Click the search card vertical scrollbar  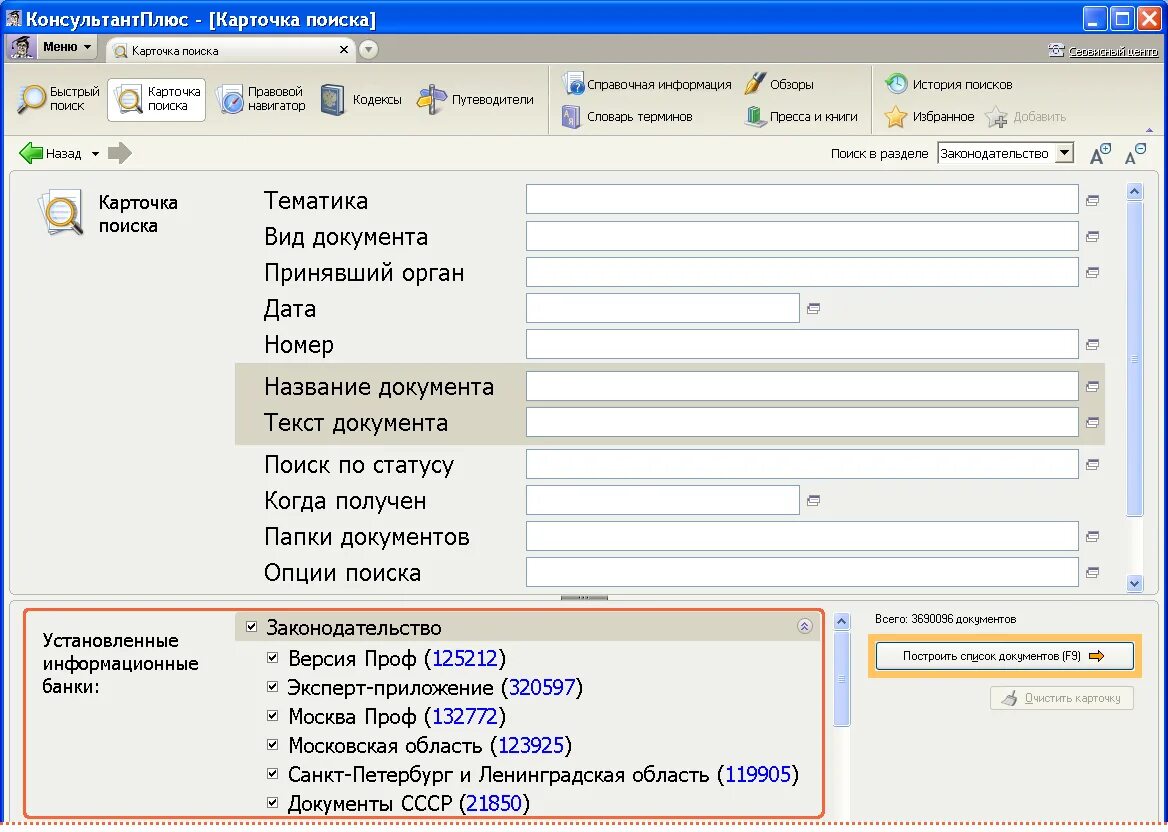[x=1135, y=358]
